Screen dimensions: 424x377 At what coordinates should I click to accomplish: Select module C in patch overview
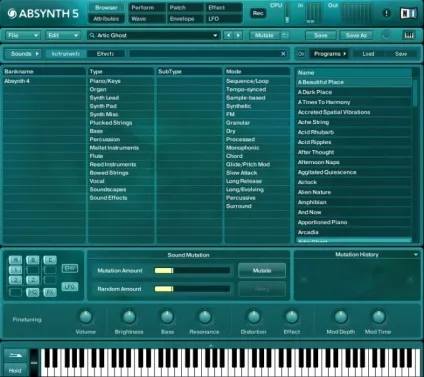click(50, 260)
